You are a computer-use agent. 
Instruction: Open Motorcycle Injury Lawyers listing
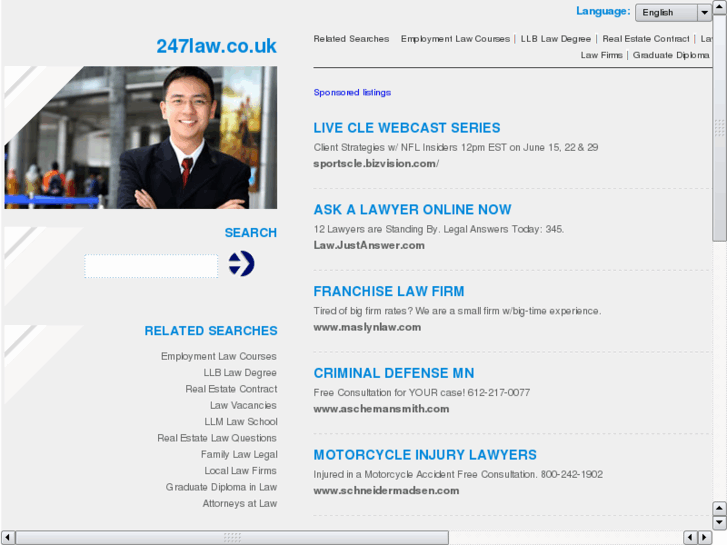(425, 455)
